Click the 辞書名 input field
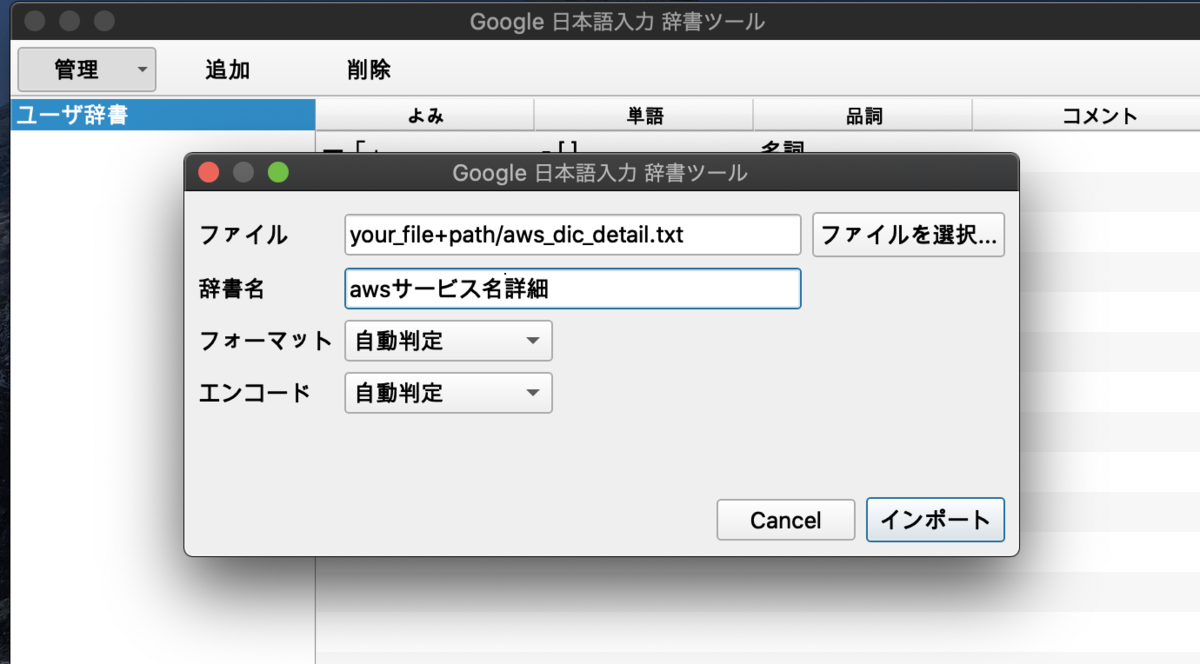The width and height of the screenshot is (1200, 664). click(573, 289)
